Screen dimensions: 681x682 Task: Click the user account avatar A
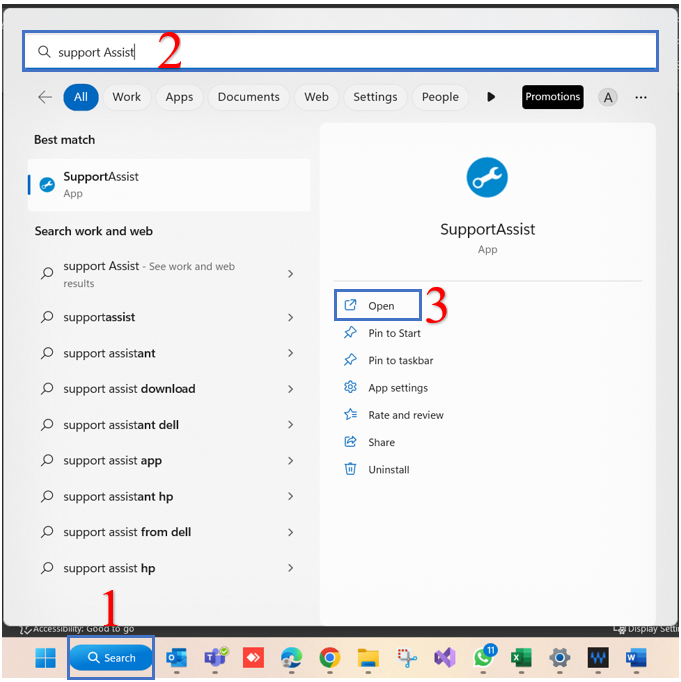click(x=608, y=97)
